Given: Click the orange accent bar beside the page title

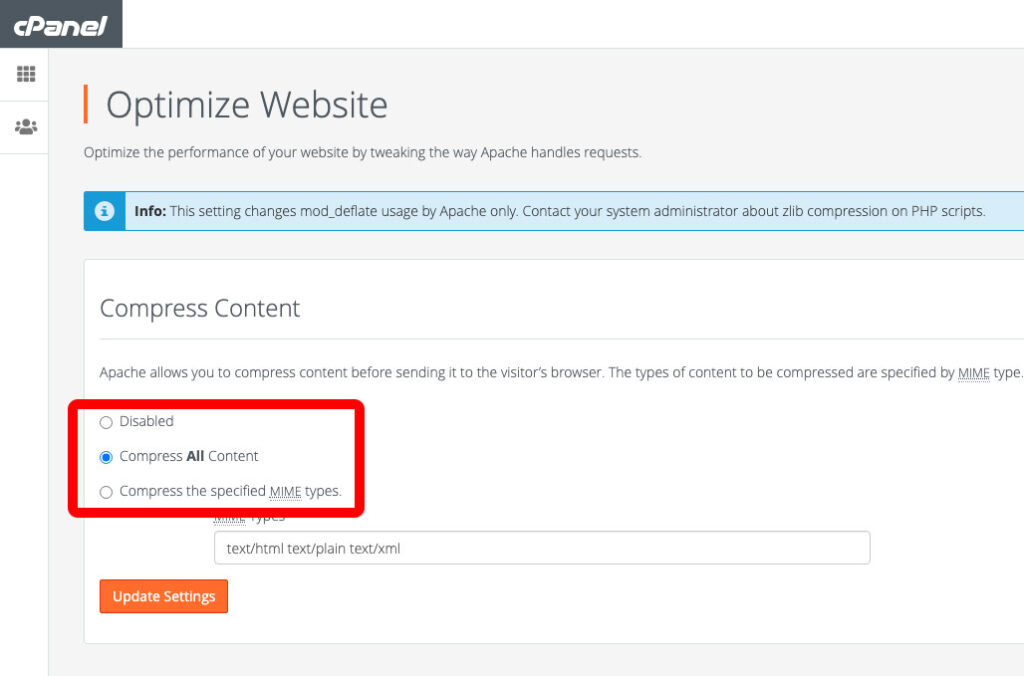Looking at the screenshot, I should tap(86, 103).
